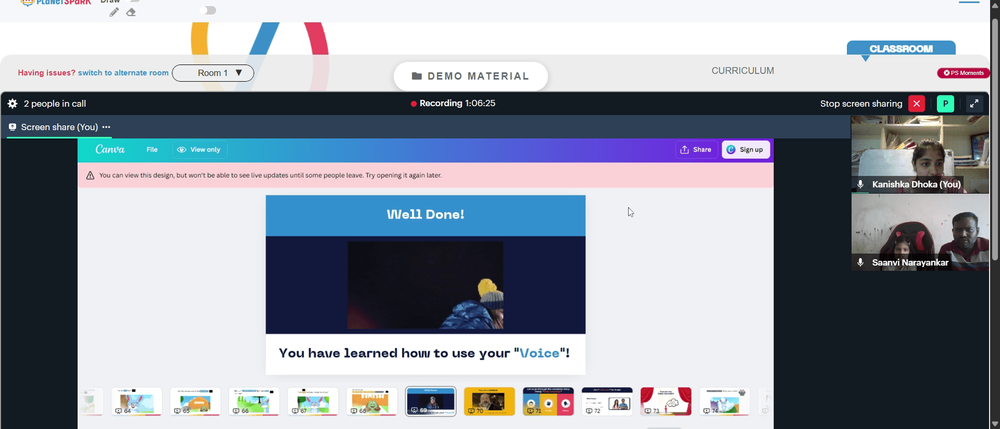
Task: Click the 2 people in call label
Action: coord(55,103)
